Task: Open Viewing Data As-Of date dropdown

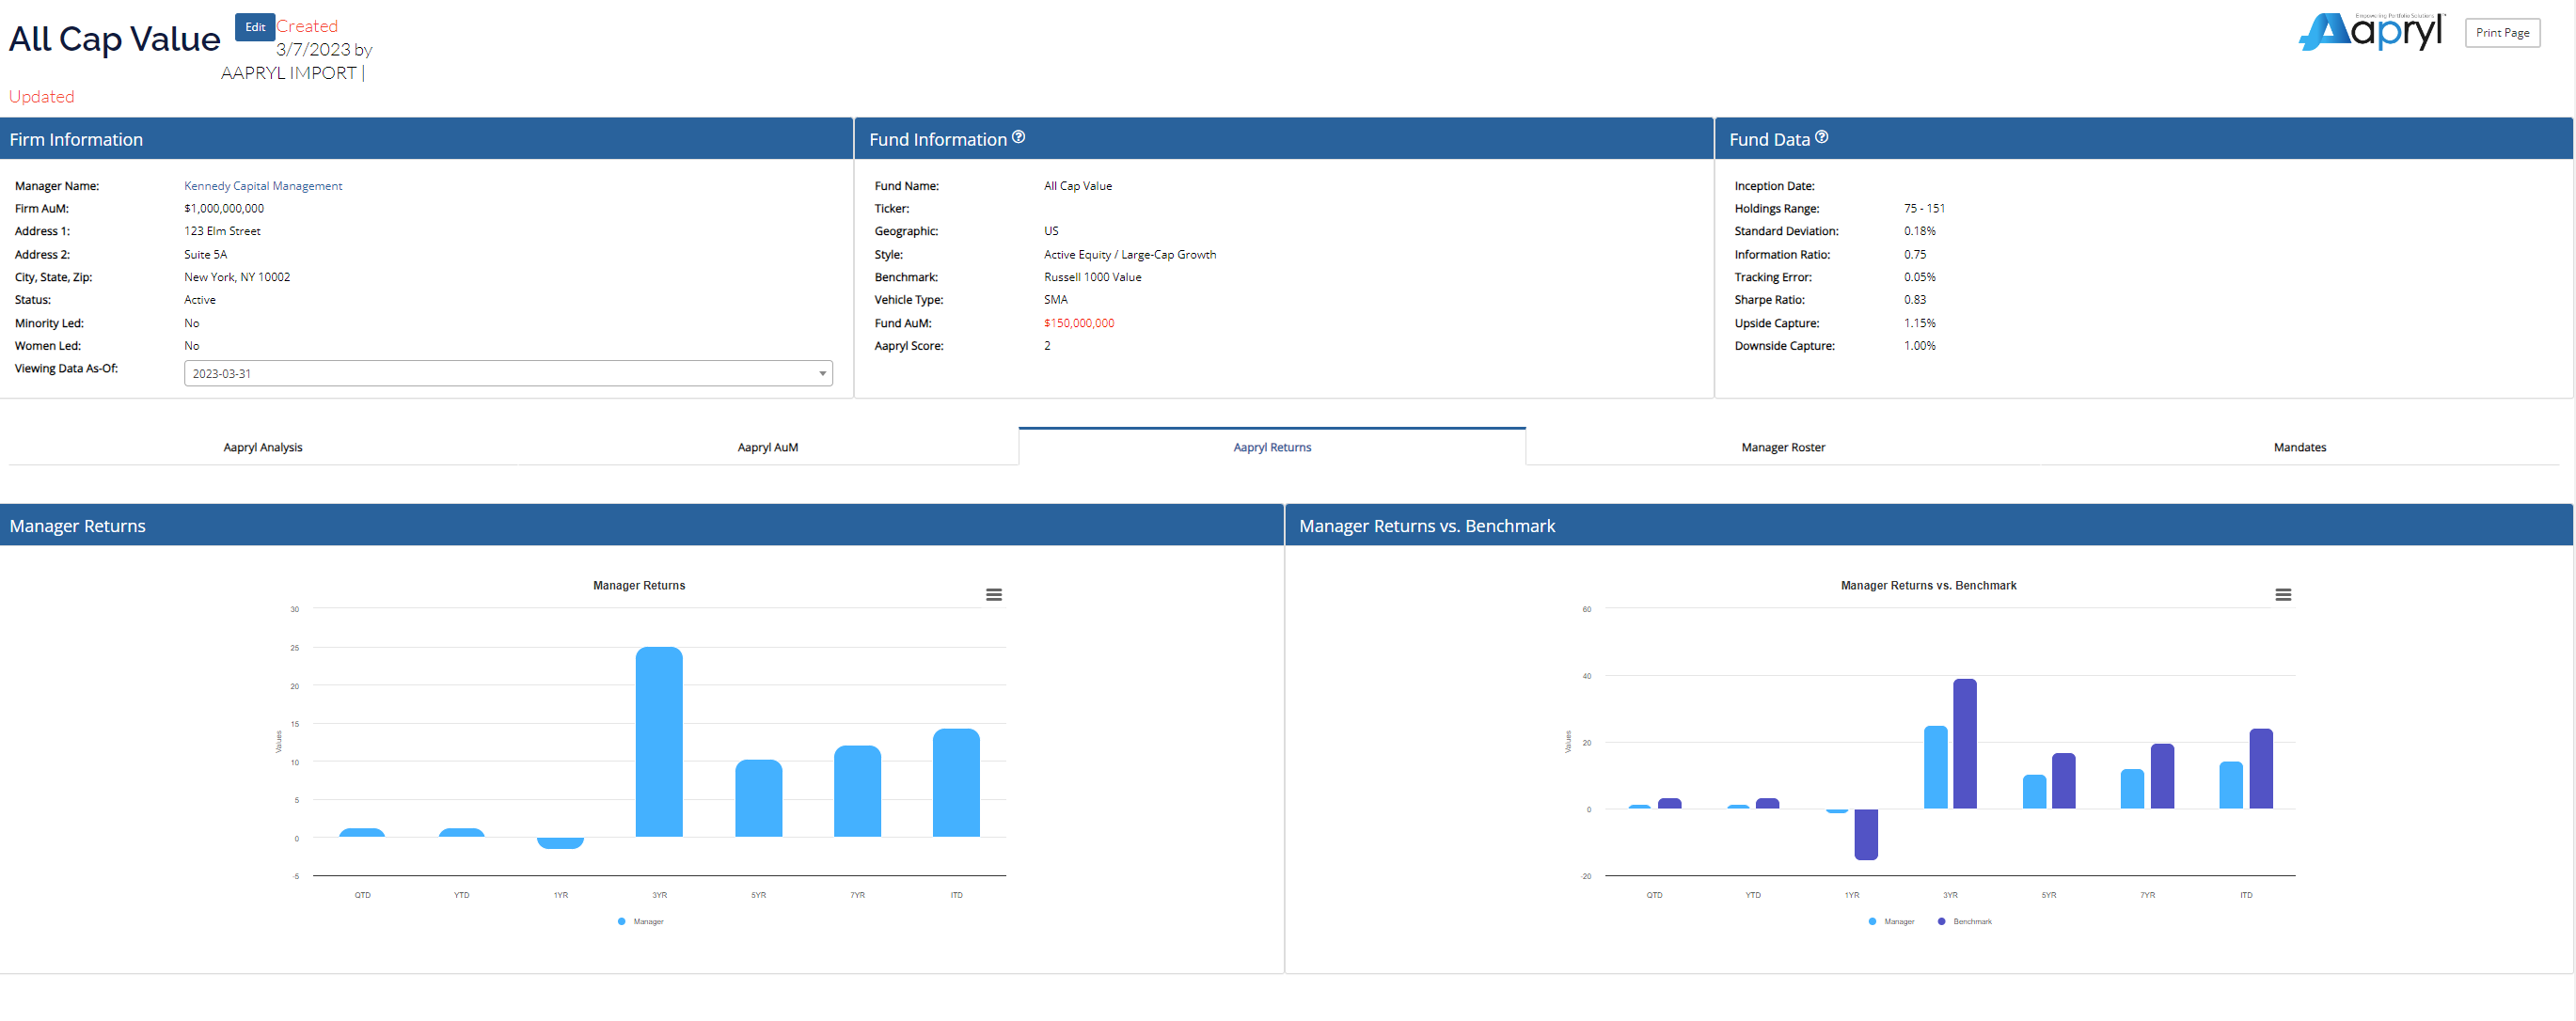Action: pos(508,373)
